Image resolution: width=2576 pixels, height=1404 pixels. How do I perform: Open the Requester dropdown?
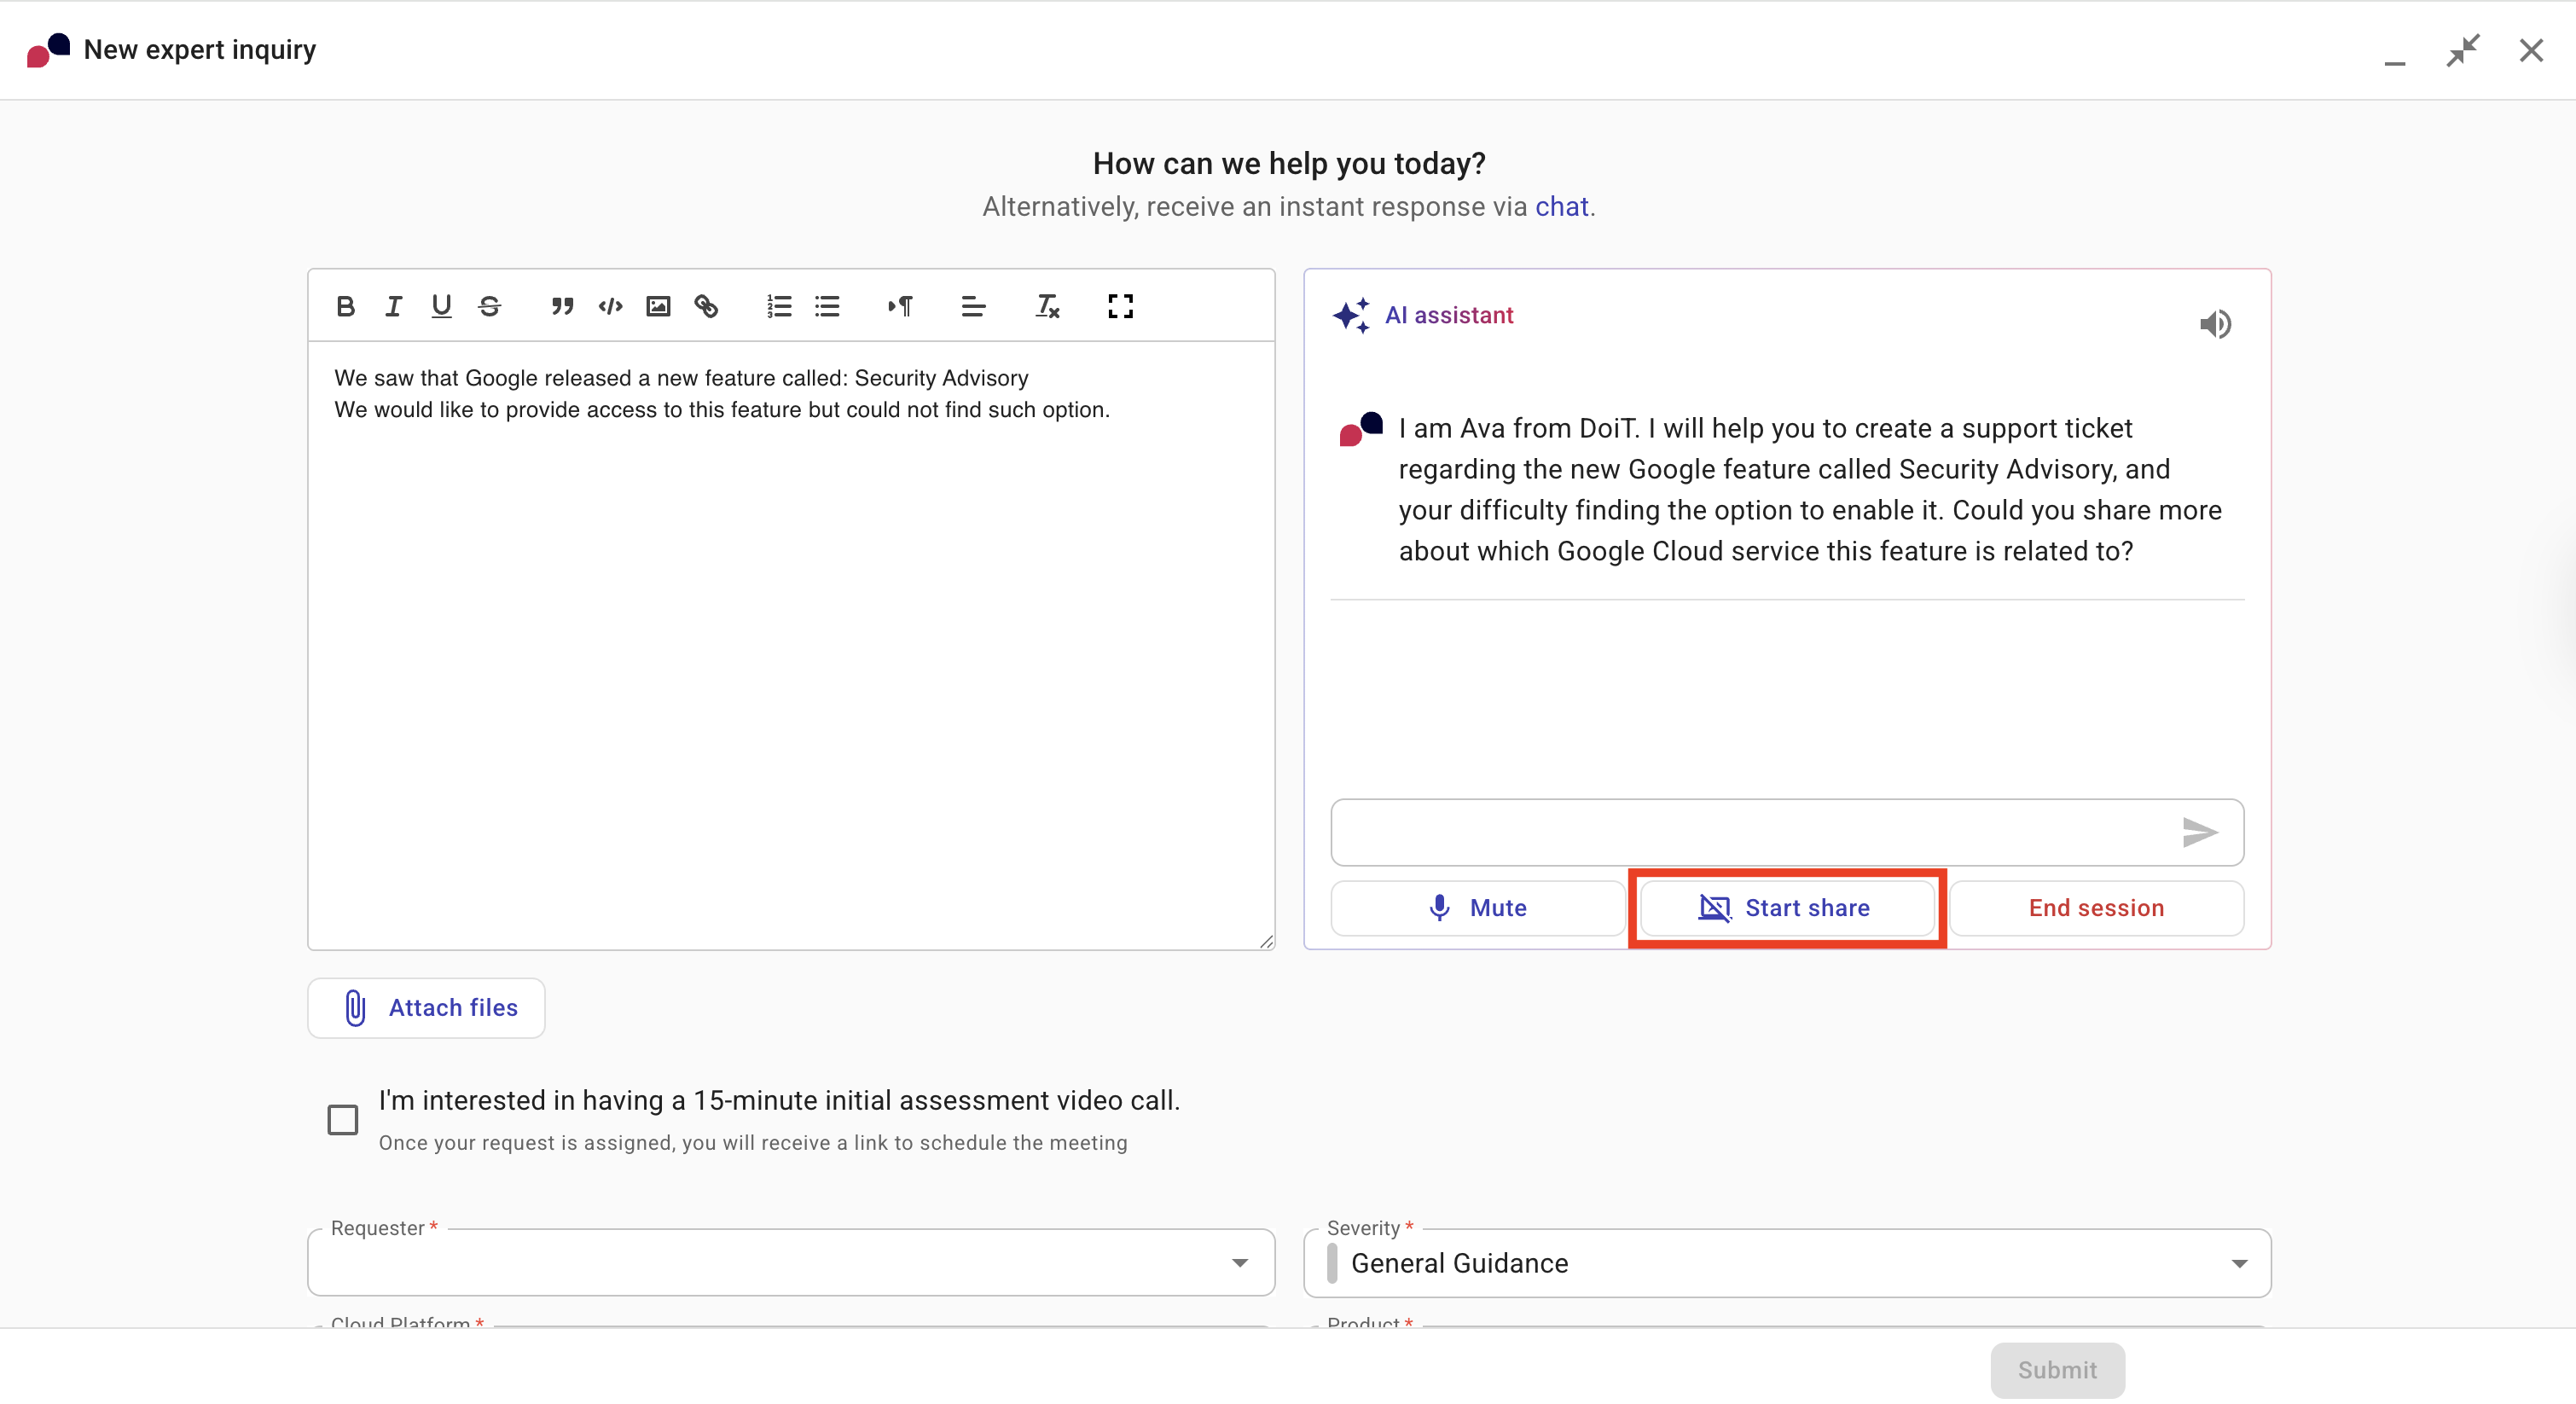[x=790, y=1263]
